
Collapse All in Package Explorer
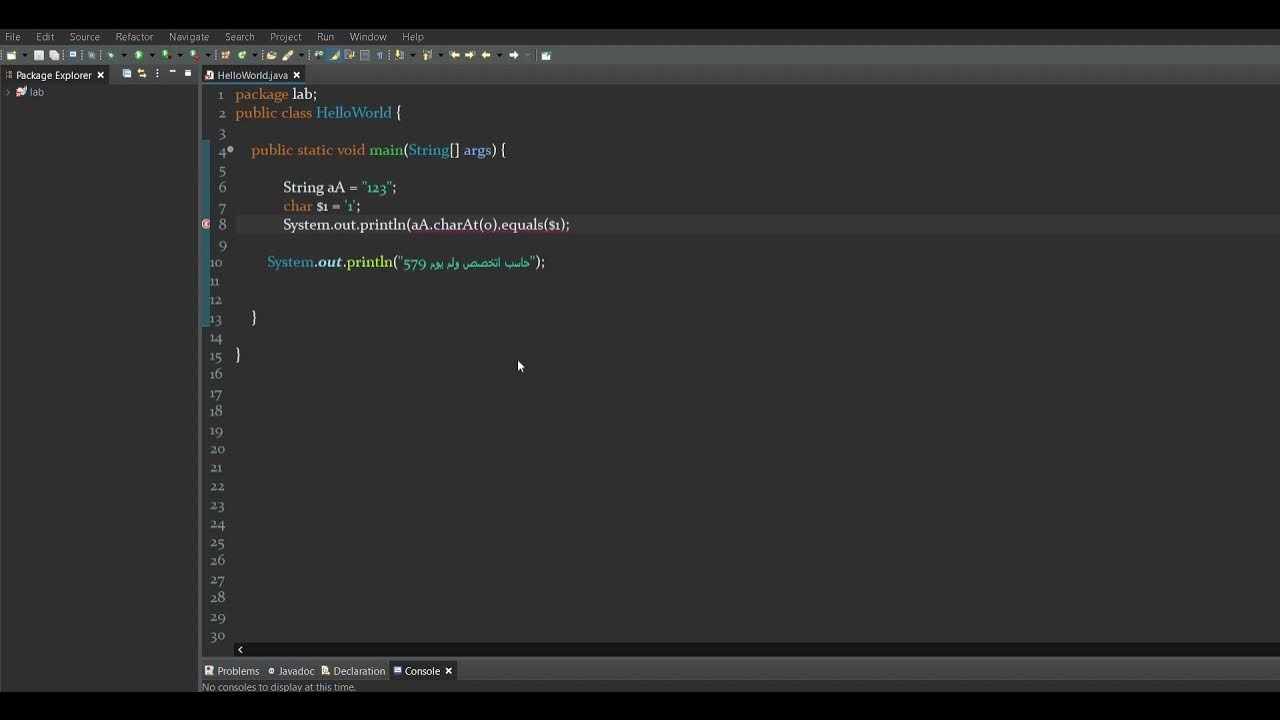tap(127, 73)
